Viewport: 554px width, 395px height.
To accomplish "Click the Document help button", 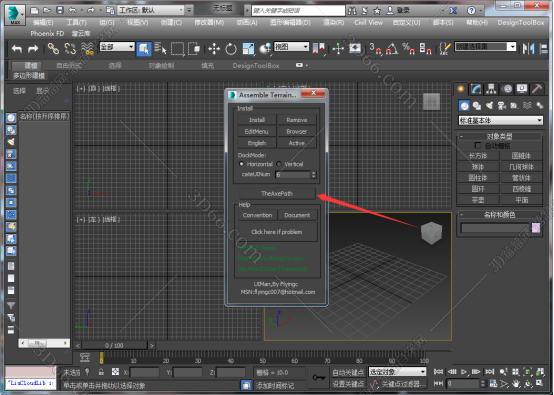I will pyautogui.click(x=297, y=215).
